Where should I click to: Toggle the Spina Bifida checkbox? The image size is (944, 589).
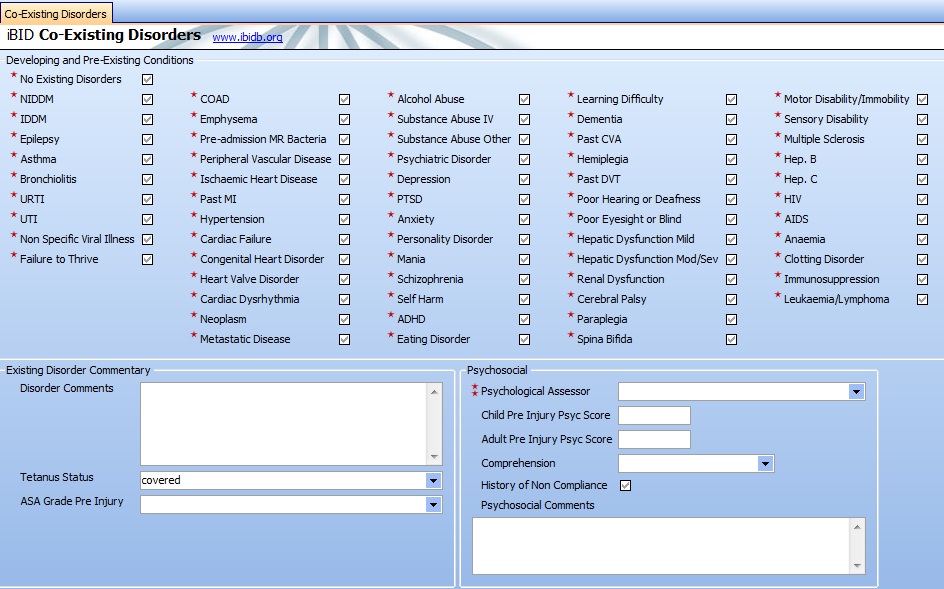pos(731,339)
